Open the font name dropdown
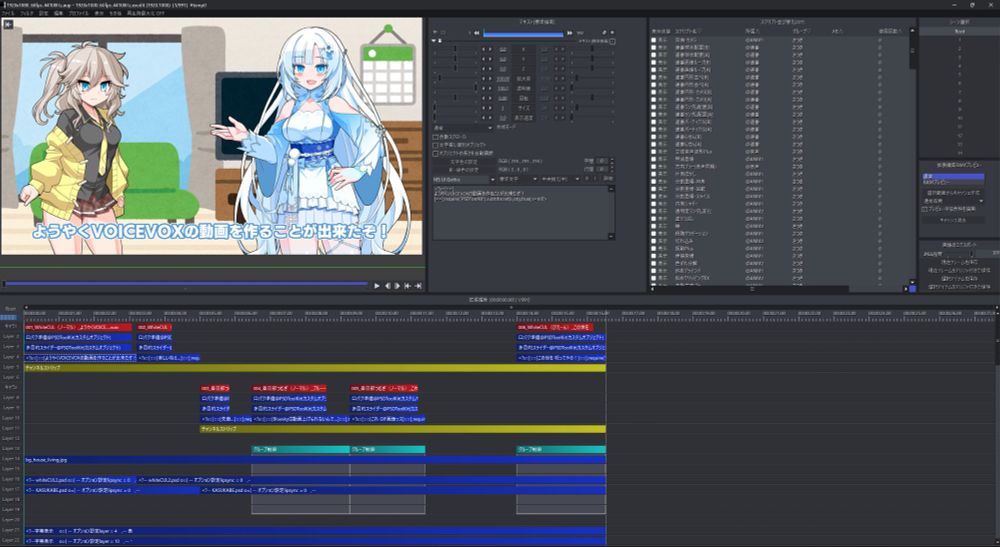Screen dimensions: 1000x547 (x=464, y=180)
